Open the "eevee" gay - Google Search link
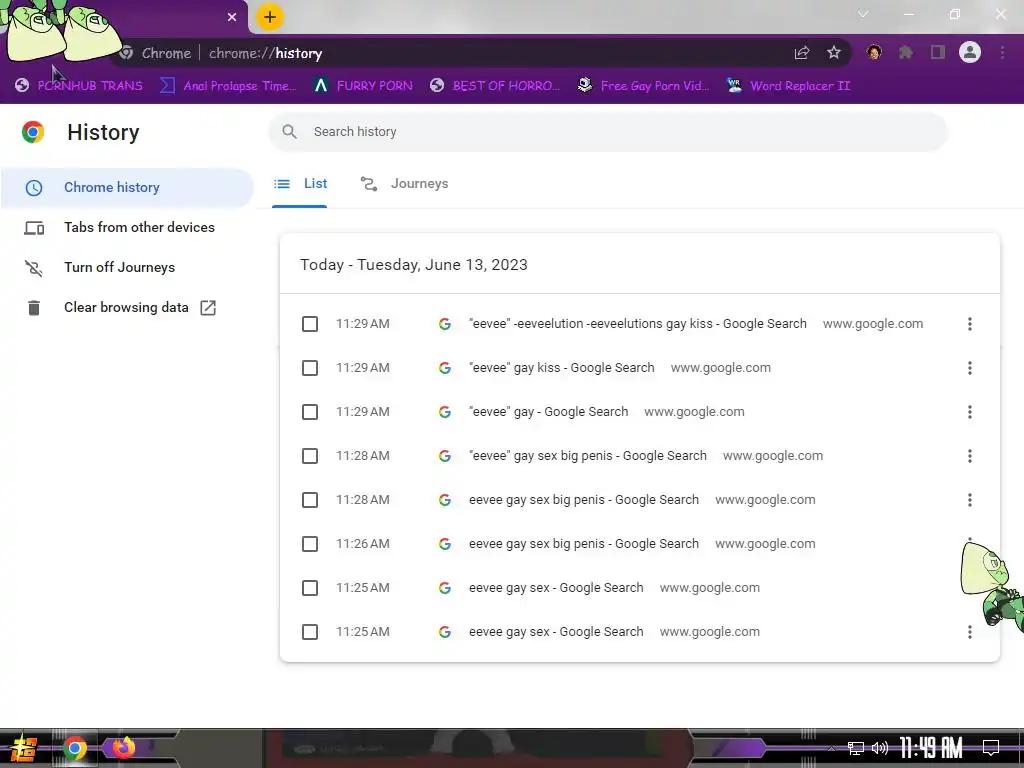 point(549,412)
